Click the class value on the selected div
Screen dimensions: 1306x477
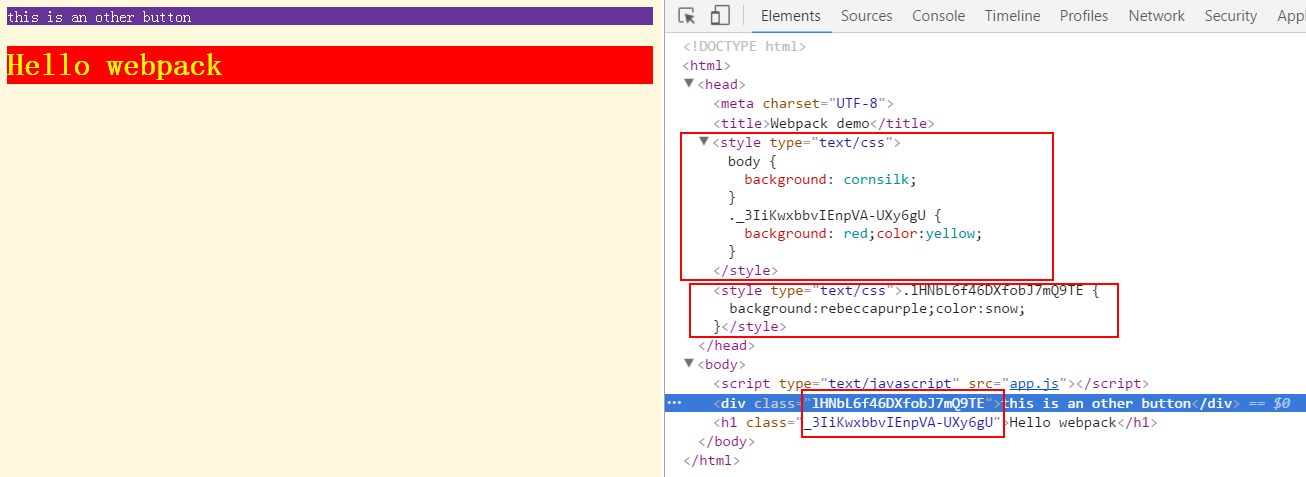click(899, 403)
